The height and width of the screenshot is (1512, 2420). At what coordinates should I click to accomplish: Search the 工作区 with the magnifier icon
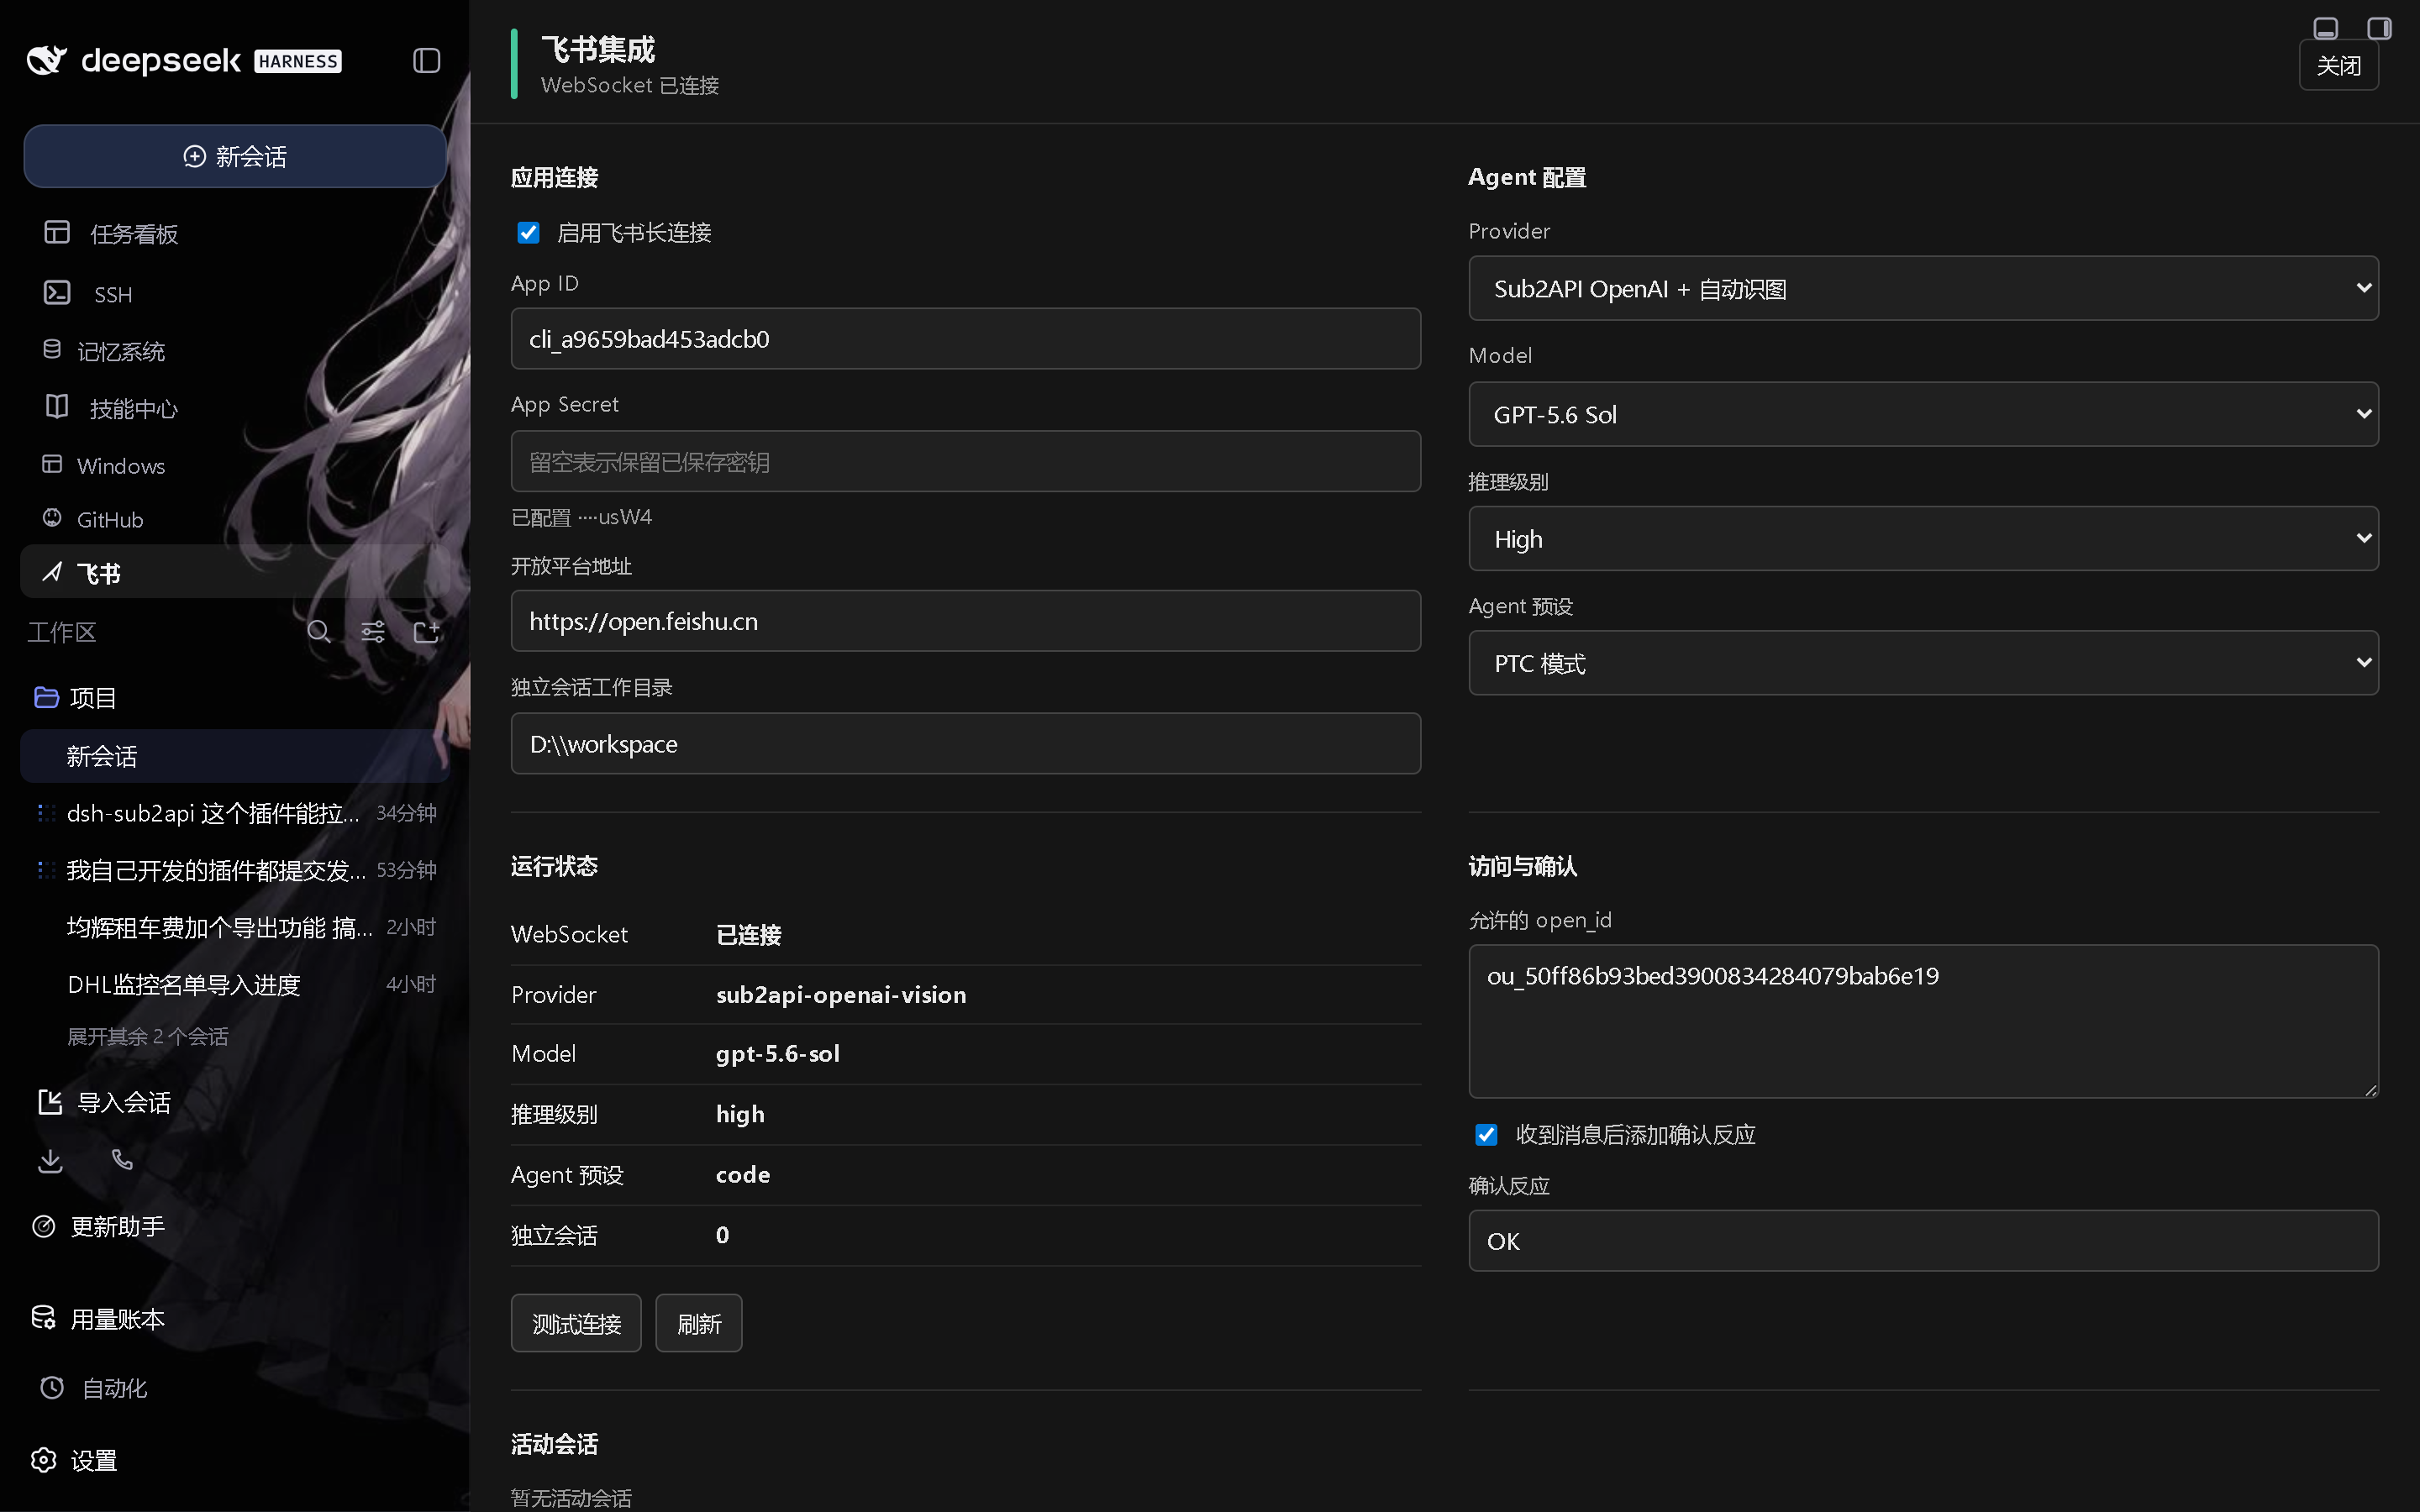pos(319,632)
